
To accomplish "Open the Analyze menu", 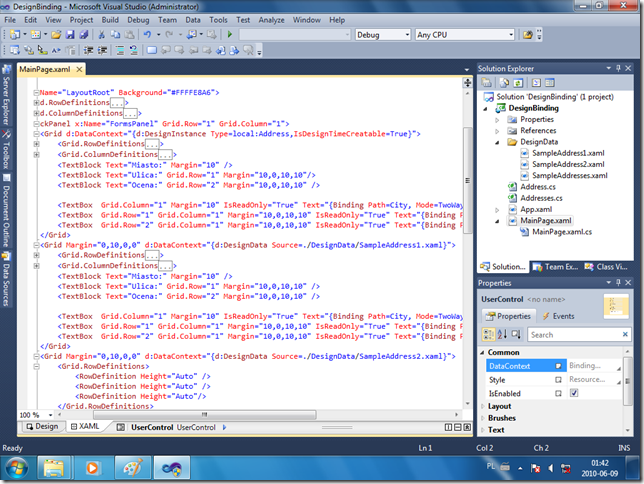I will click(x=271, y=20).
